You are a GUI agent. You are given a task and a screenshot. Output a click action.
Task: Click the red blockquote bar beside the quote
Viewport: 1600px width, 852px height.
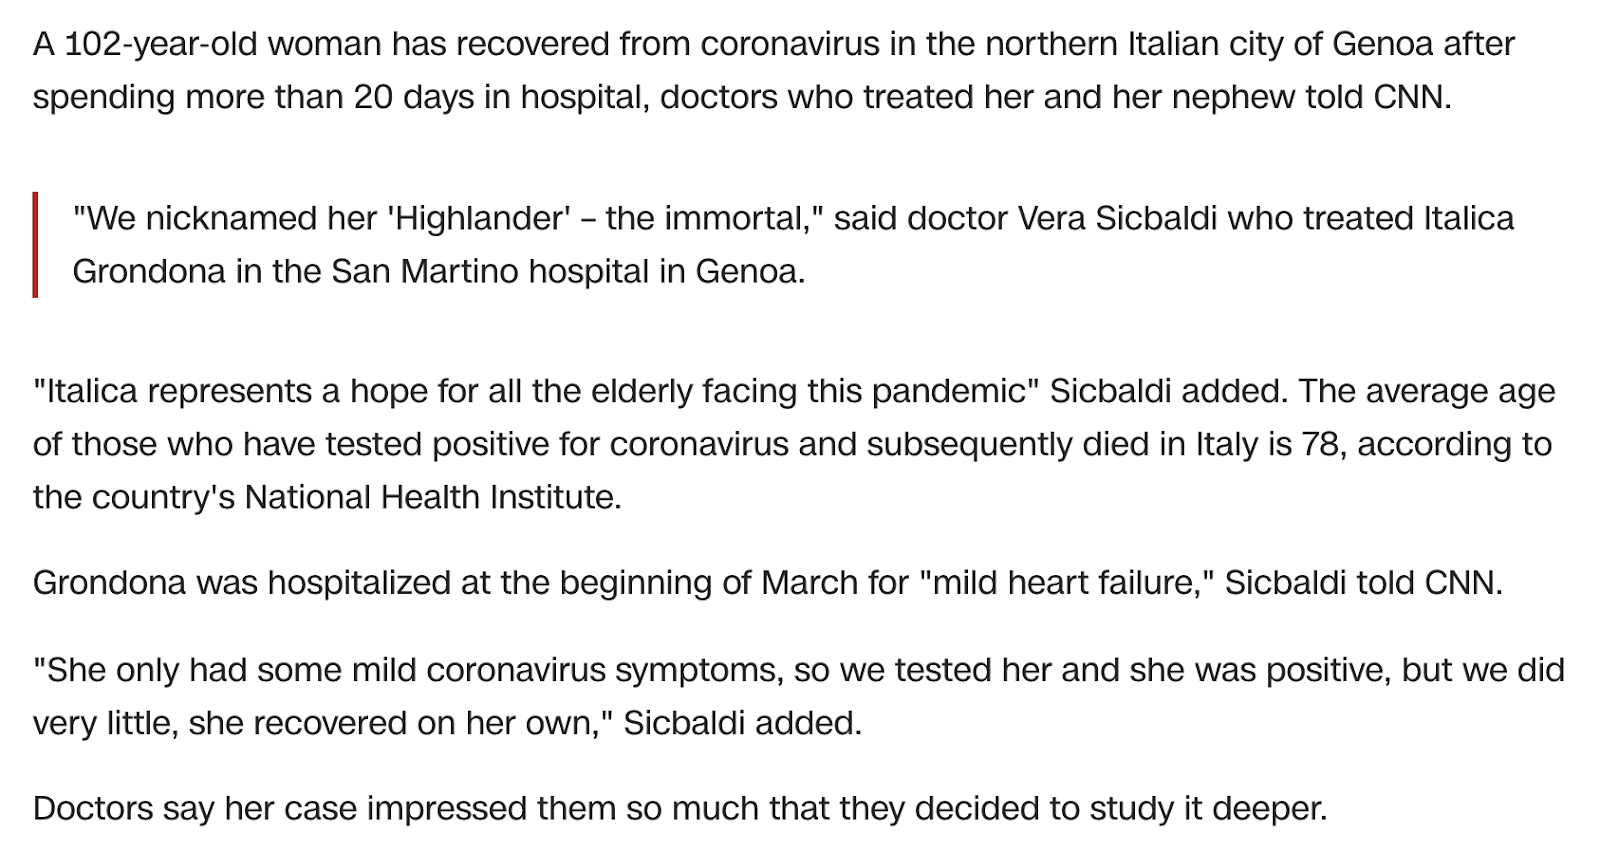pos(35,245)
